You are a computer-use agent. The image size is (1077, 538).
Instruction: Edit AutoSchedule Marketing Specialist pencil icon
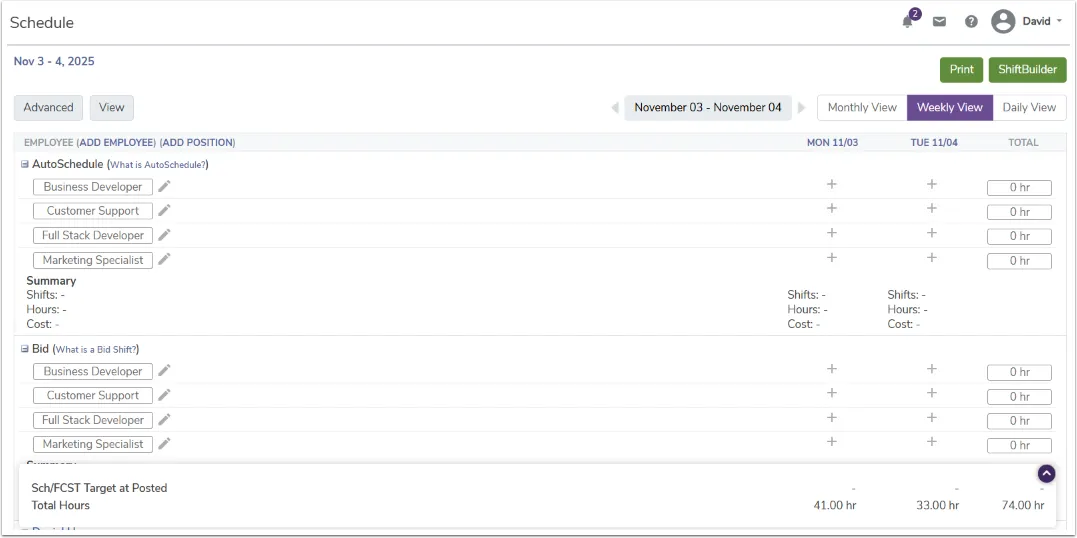pos(163,259)
